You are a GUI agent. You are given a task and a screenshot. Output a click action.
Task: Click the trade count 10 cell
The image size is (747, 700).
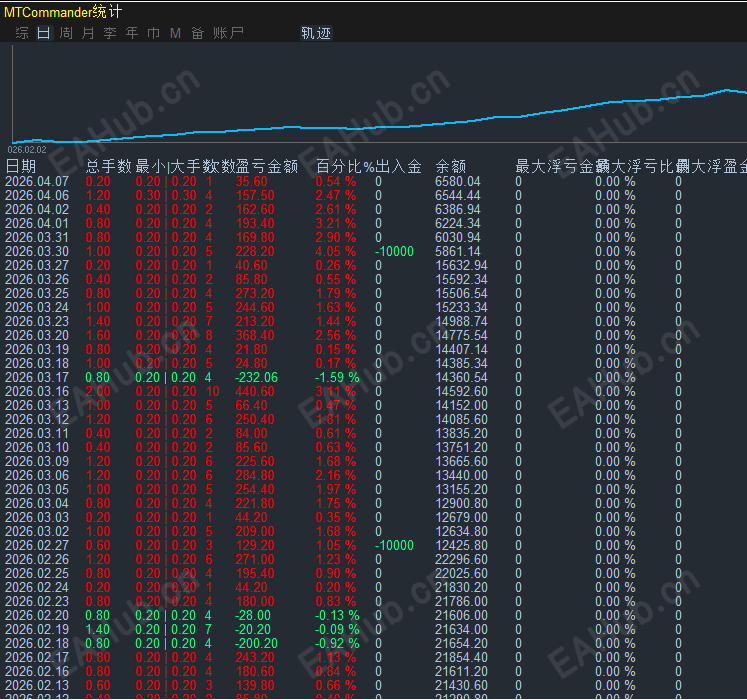(x=212, y=392)
